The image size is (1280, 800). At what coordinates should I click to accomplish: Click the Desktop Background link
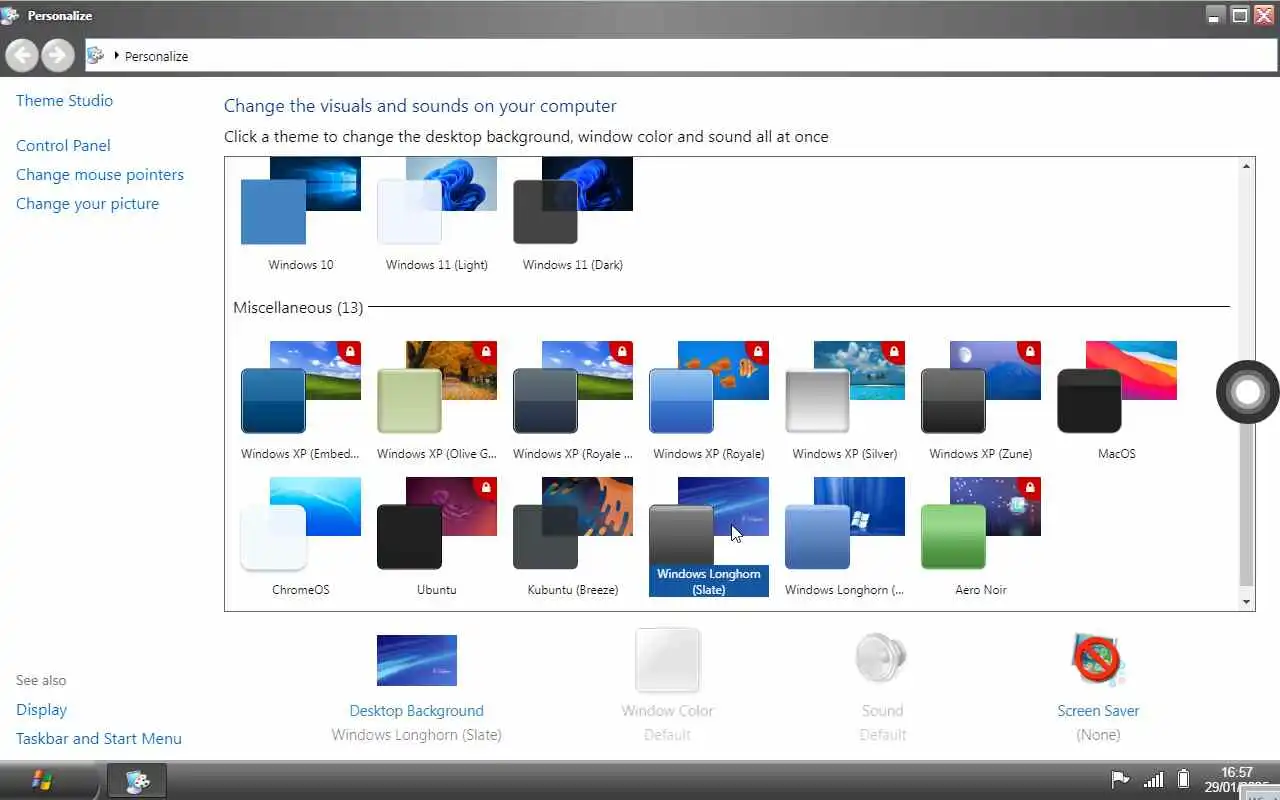point(417,711)
